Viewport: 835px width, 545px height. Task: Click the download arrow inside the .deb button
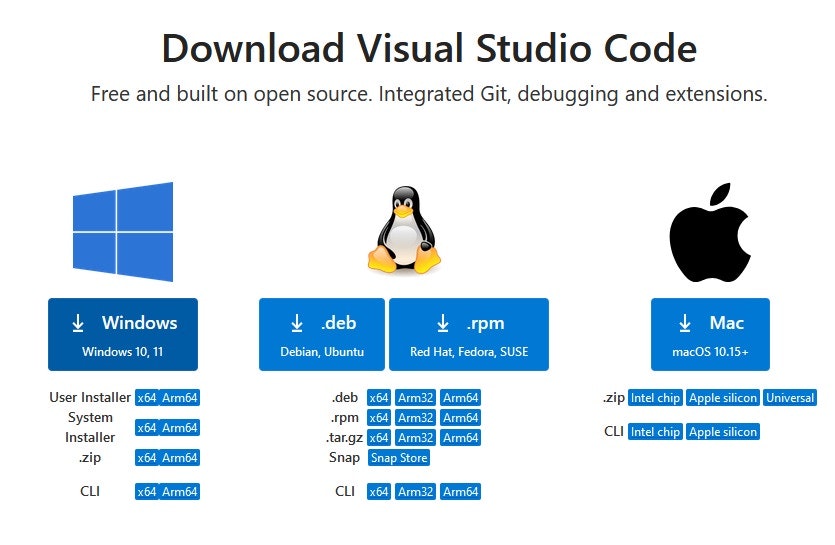(297, 323)
